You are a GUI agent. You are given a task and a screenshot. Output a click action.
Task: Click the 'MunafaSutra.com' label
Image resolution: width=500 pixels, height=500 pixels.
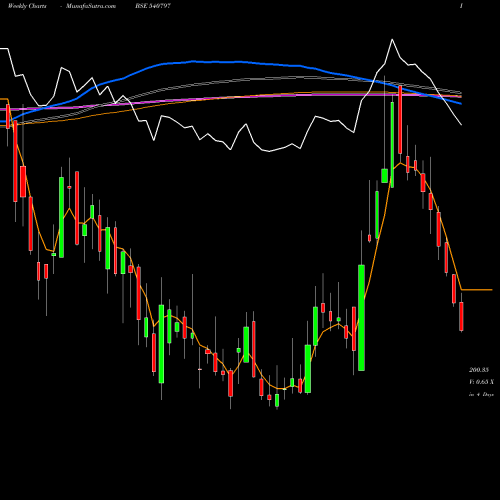coord(91,6)
